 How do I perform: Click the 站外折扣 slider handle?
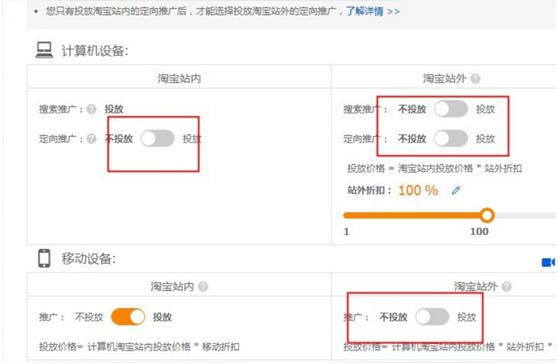pyautogui.click(x=487, y=215)
